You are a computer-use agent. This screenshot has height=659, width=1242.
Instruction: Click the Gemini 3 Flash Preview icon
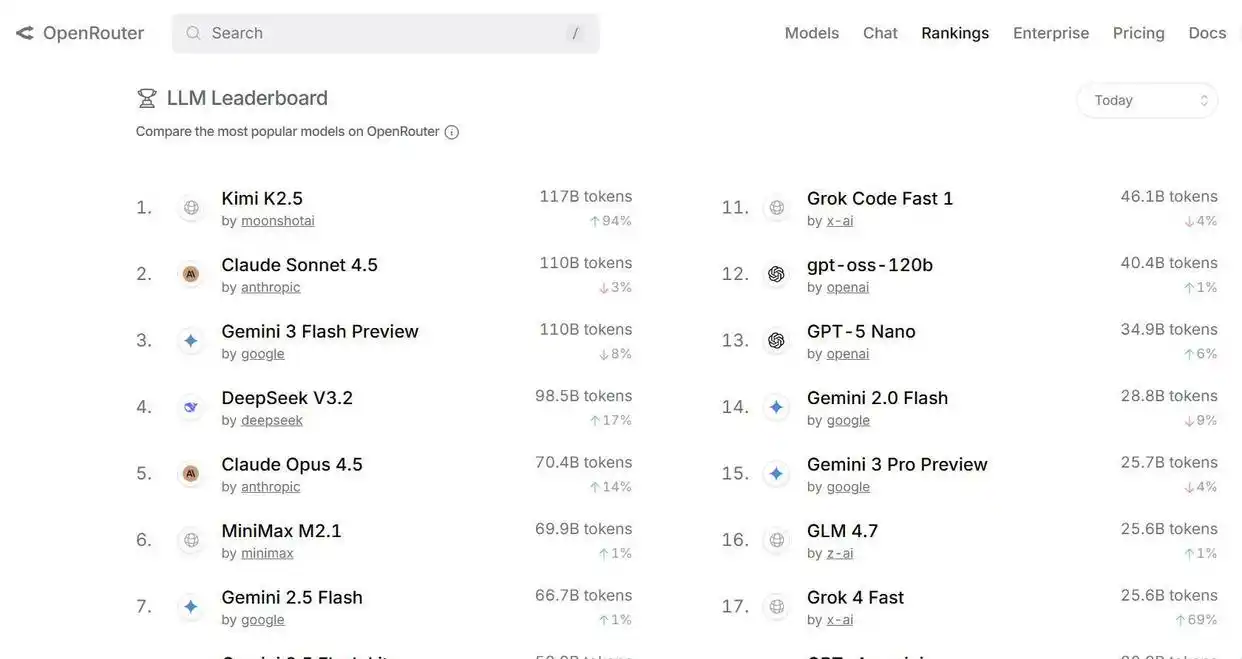(x=191, y=341)
